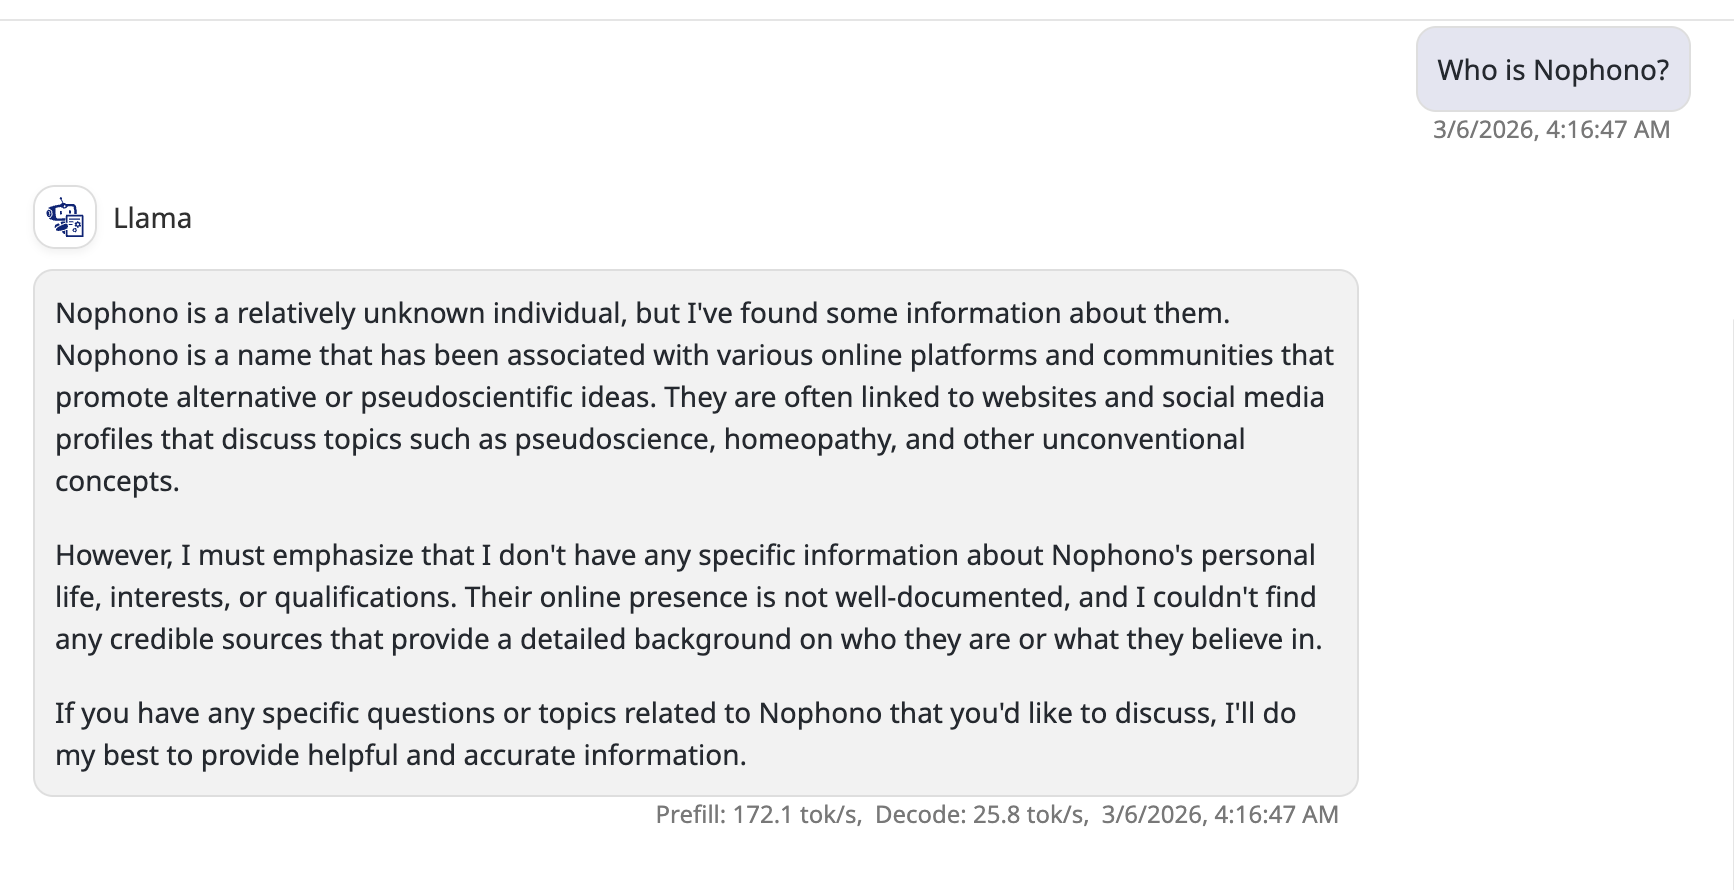Click the user message's 4:16:47 AM timestamp
Screen dimensions: 1734x890
(x=1551, y=129)
